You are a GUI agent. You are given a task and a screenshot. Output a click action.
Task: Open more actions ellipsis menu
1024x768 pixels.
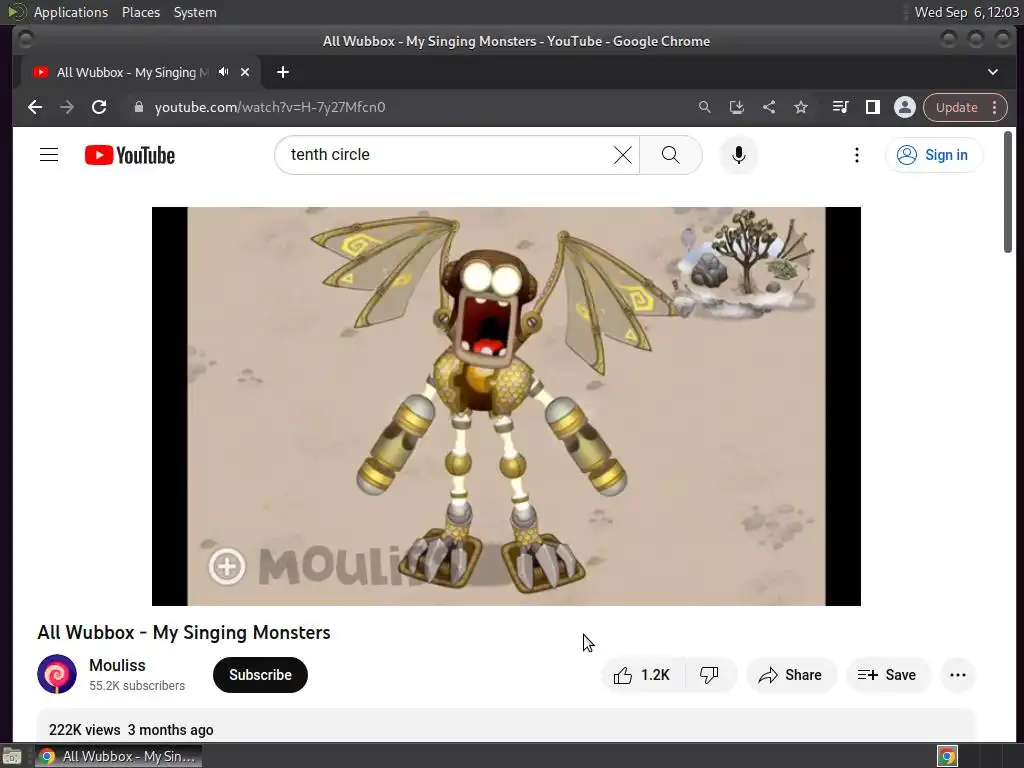coord(957,675)
